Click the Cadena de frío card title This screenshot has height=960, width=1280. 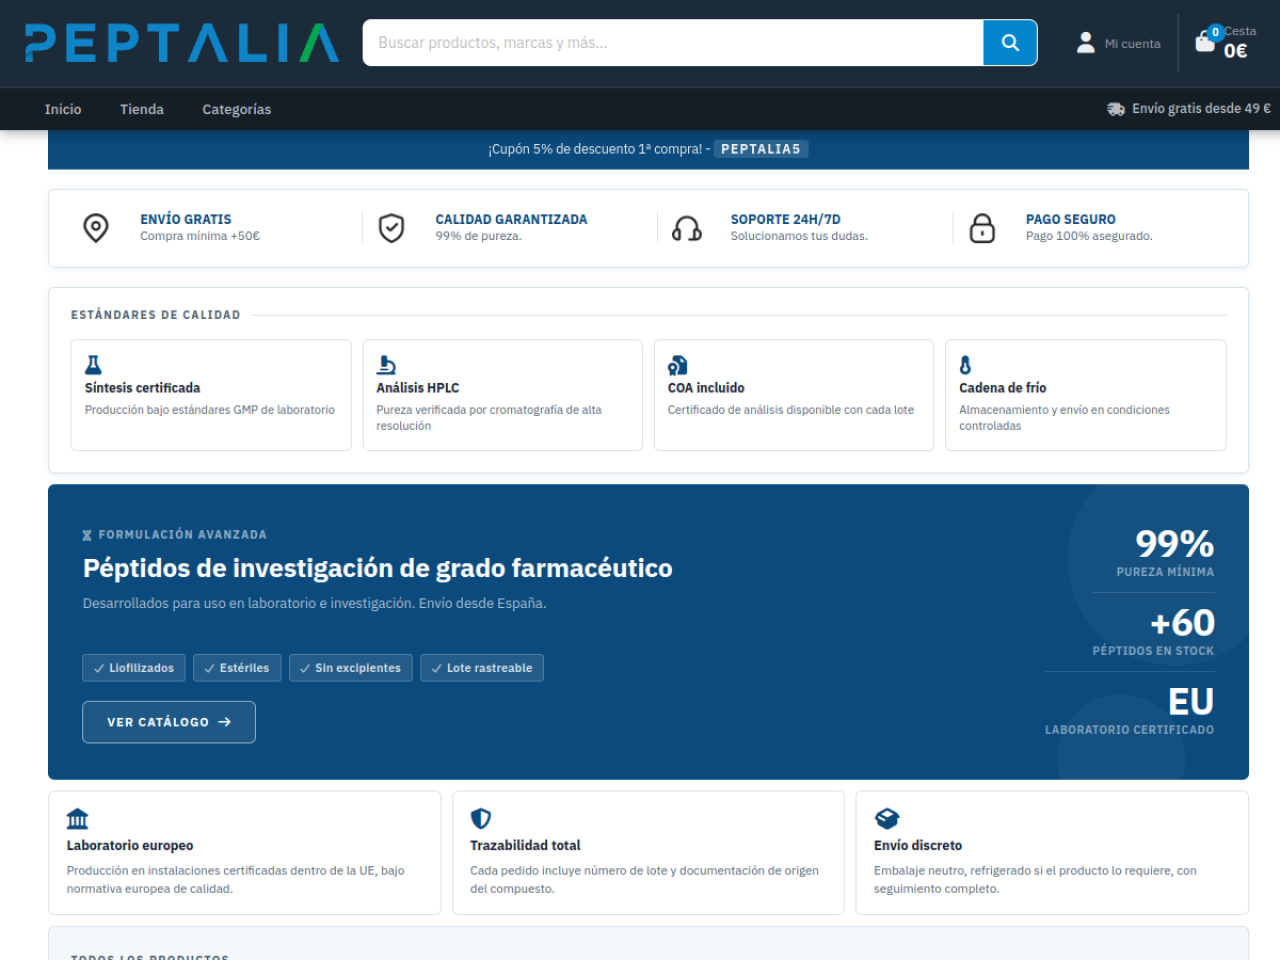click(x=1003, y=388)
